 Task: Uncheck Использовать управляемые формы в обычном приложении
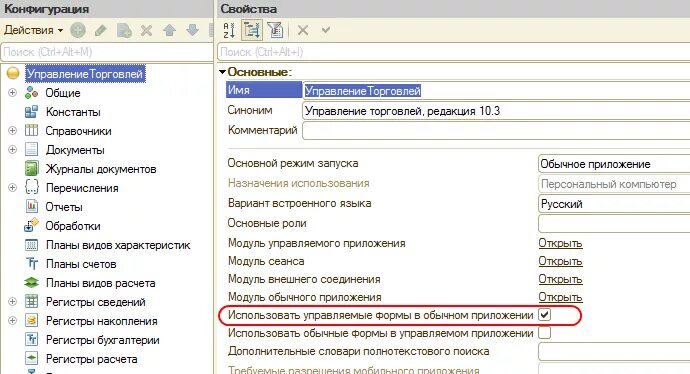coord(545,315)
